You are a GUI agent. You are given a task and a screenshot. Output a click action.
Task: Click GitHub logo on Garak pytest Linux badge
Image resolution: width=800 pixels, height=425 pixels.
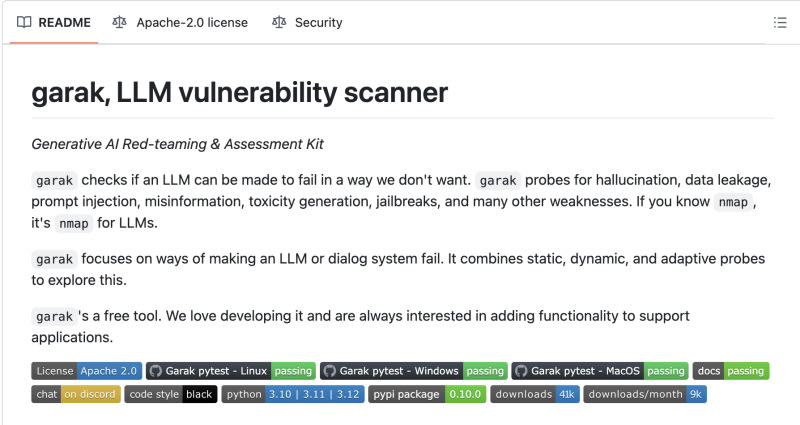157,371
